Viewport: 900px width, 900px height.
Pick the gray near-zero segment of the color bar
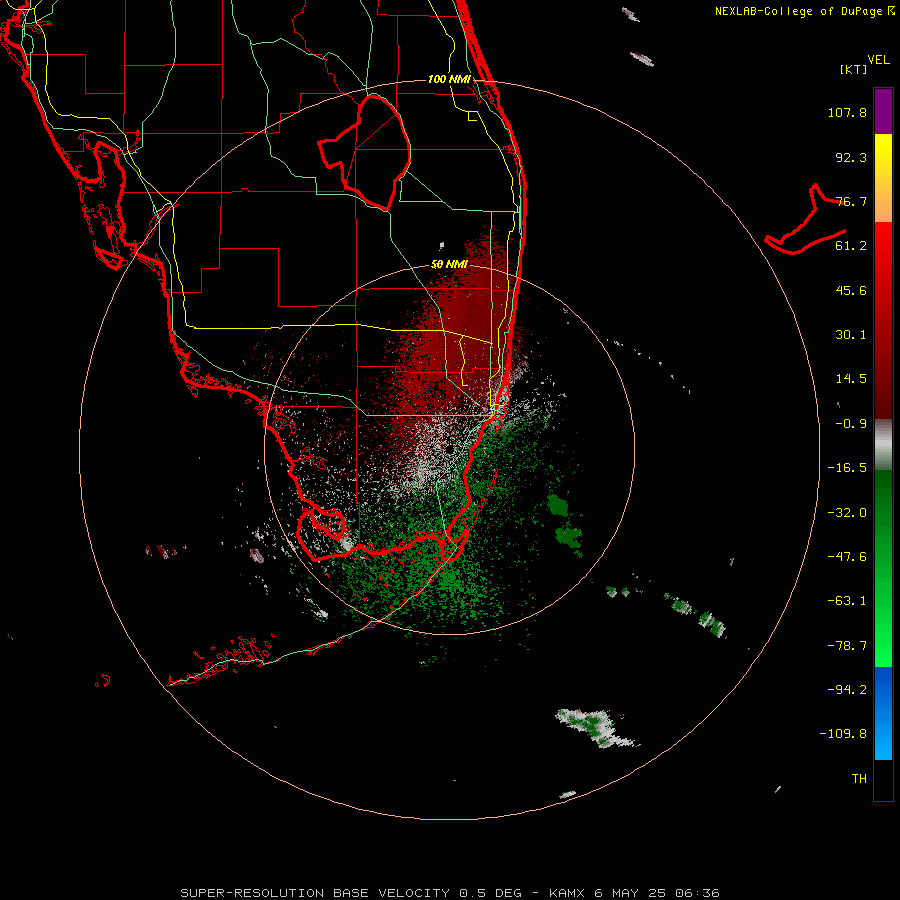click(x=883, y=445)
